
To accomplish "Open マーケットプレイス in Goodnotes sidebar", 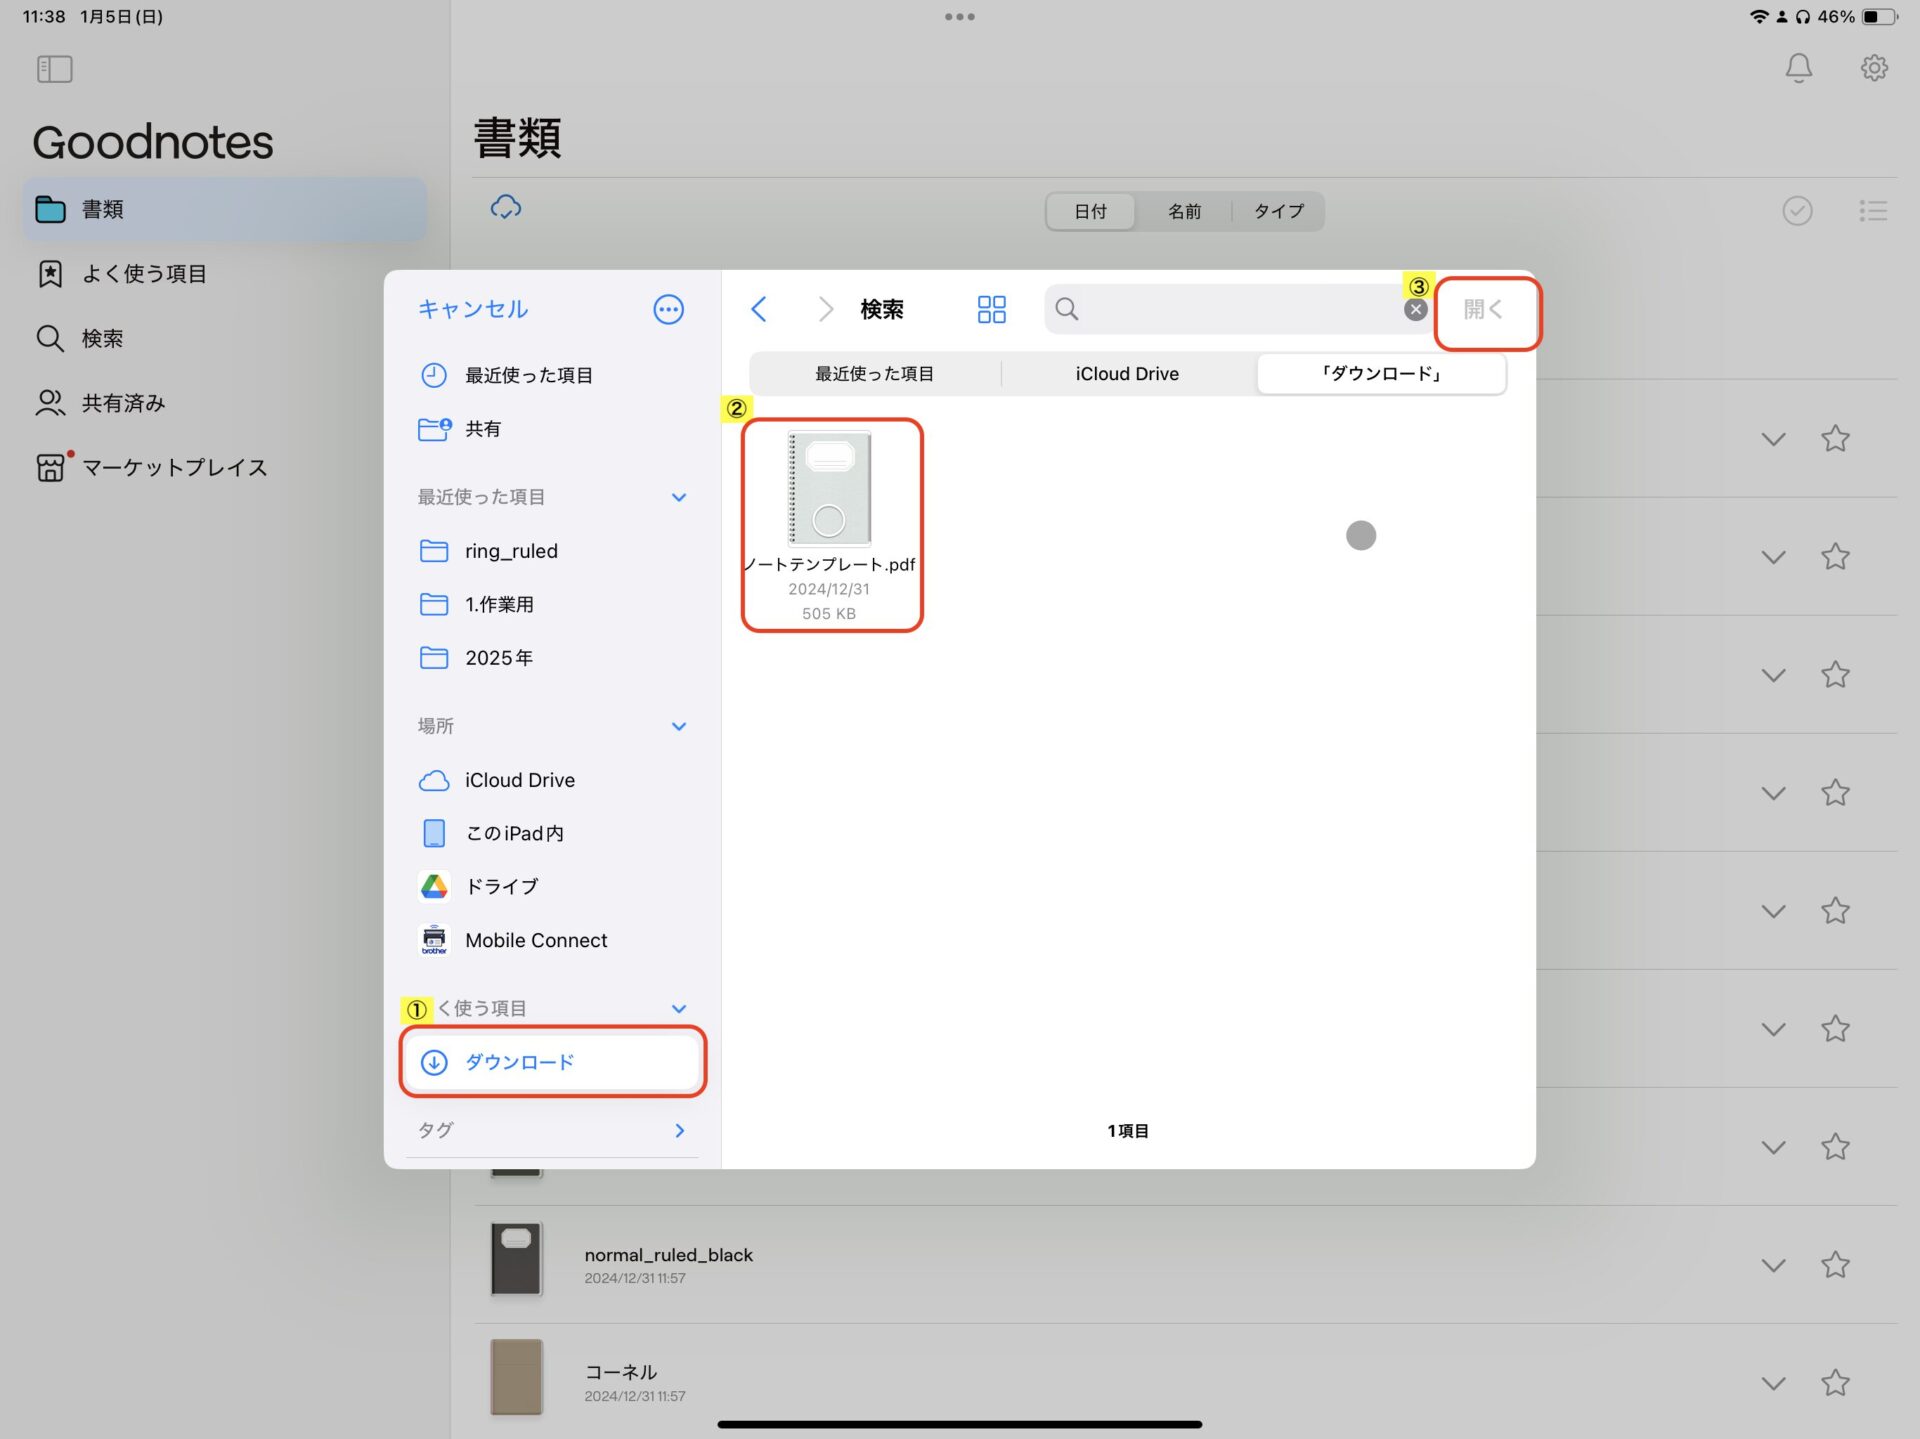I will [224, 467].
